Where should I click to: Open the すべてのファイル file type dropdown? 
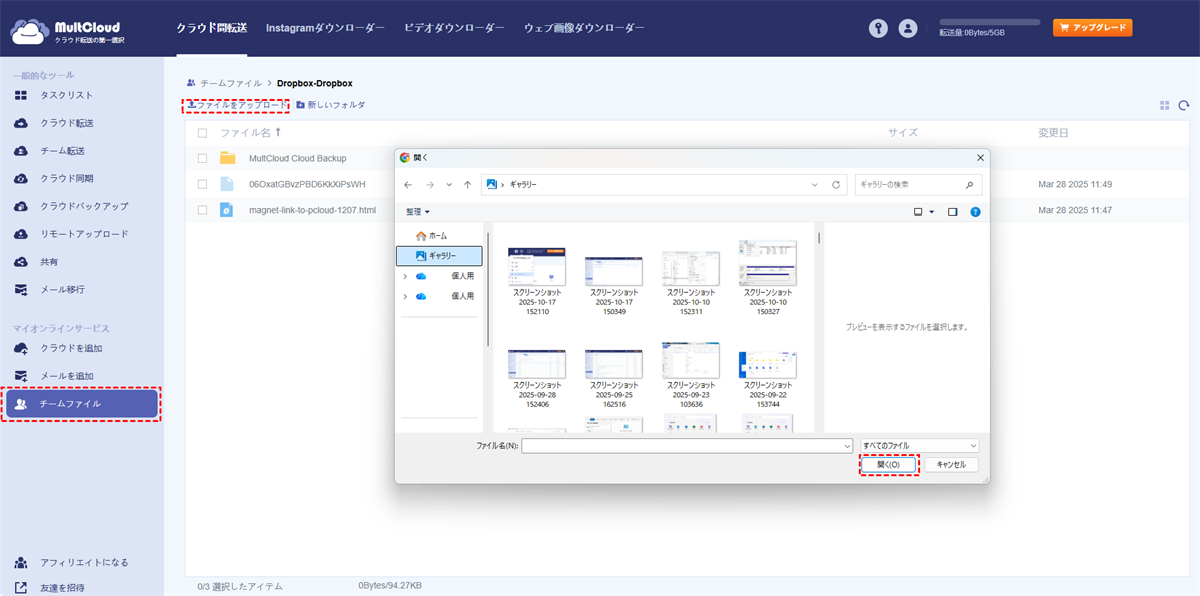(x=919, y=445)
